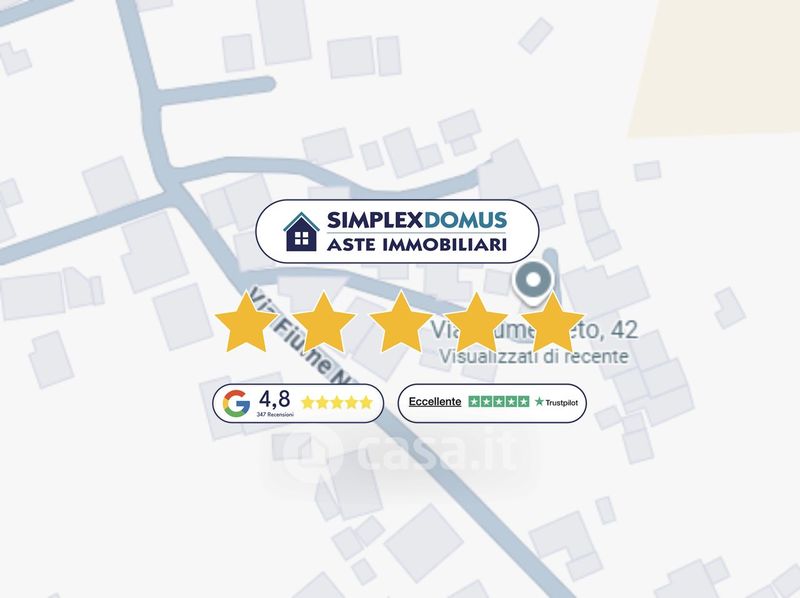Select the third large gold star

(x=401, y=322)
